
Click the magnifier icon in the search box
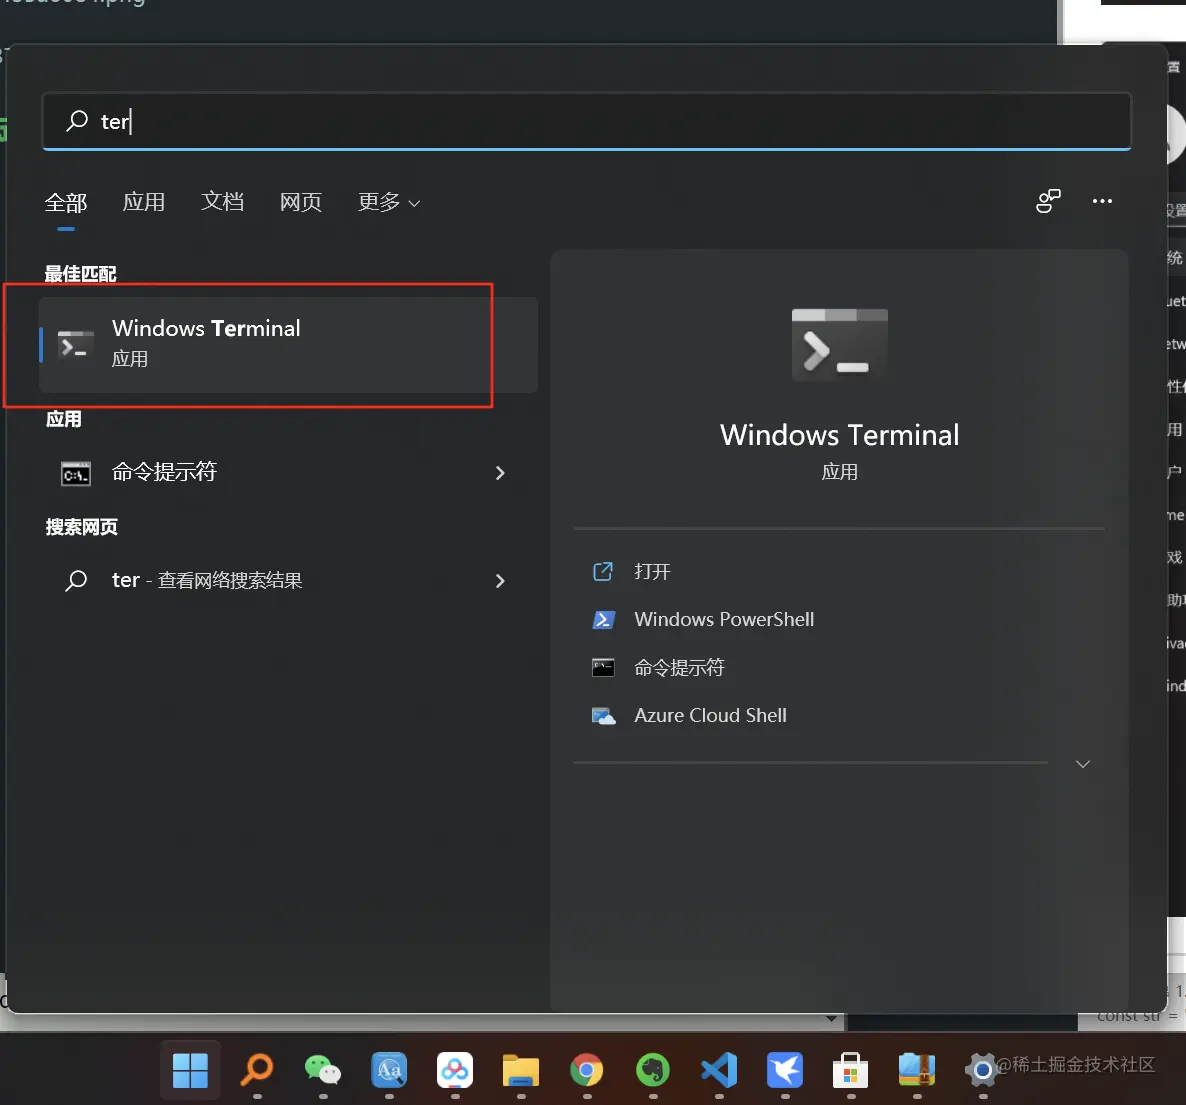(77, 121)
